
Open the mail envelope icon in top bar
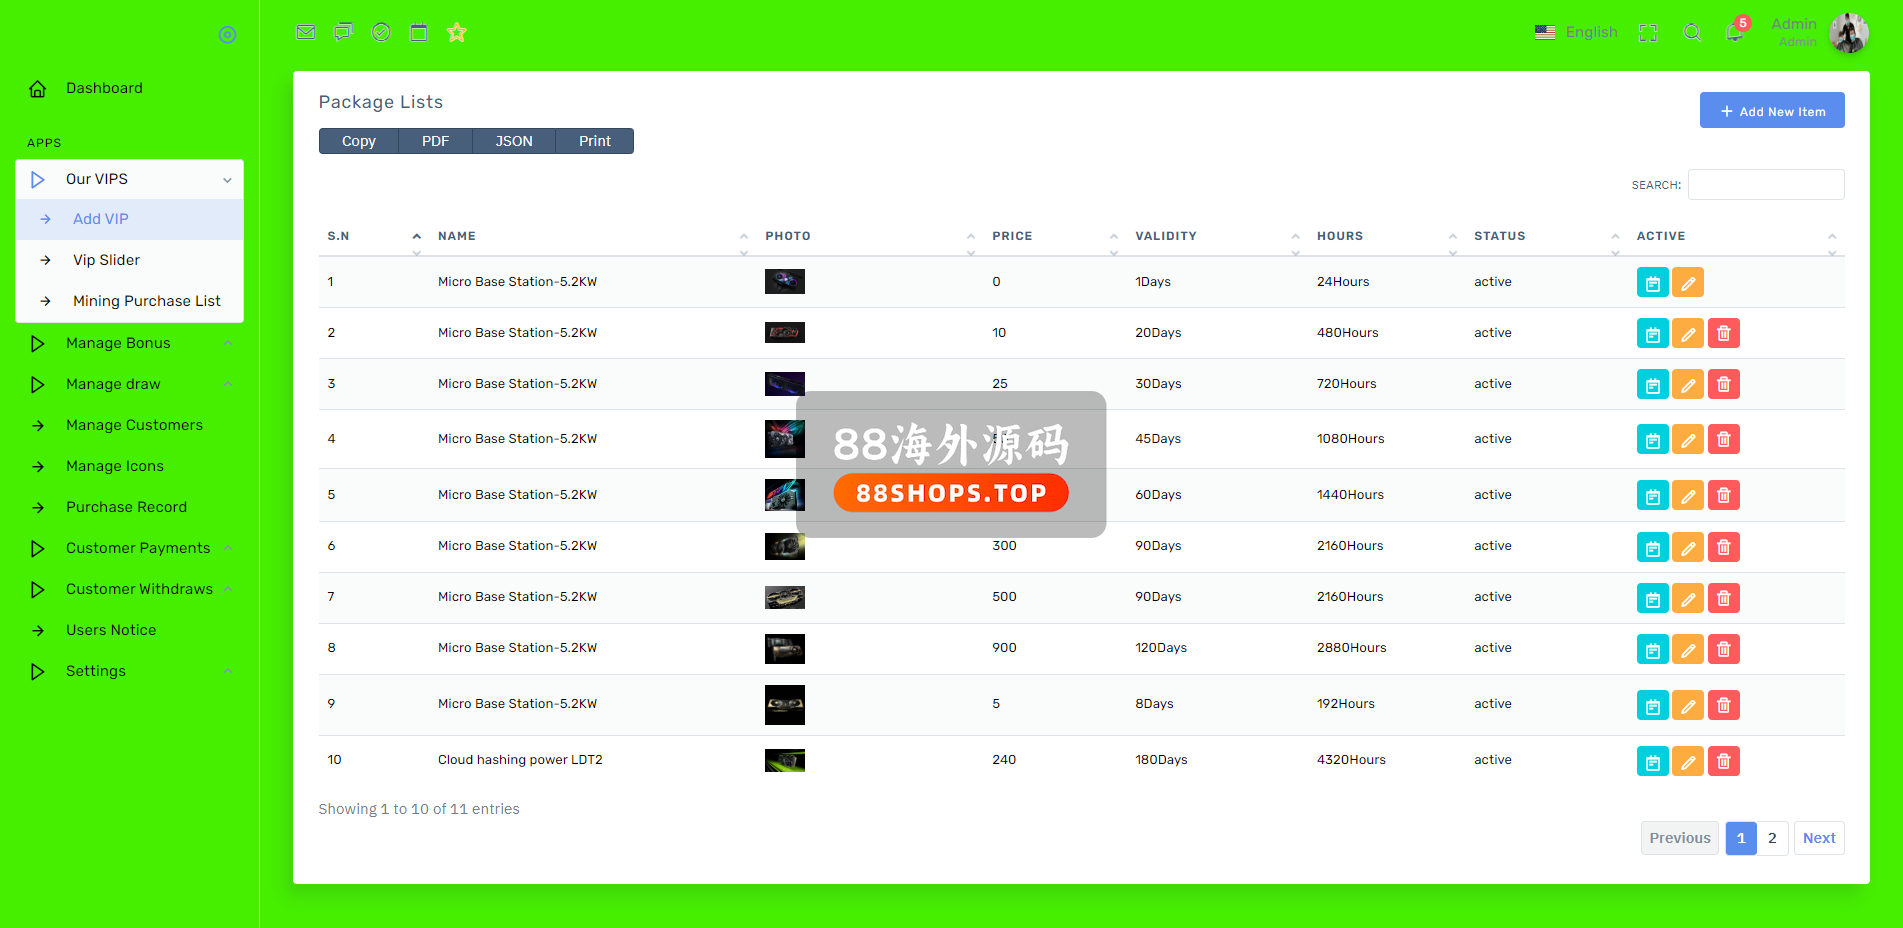[306, 32]
